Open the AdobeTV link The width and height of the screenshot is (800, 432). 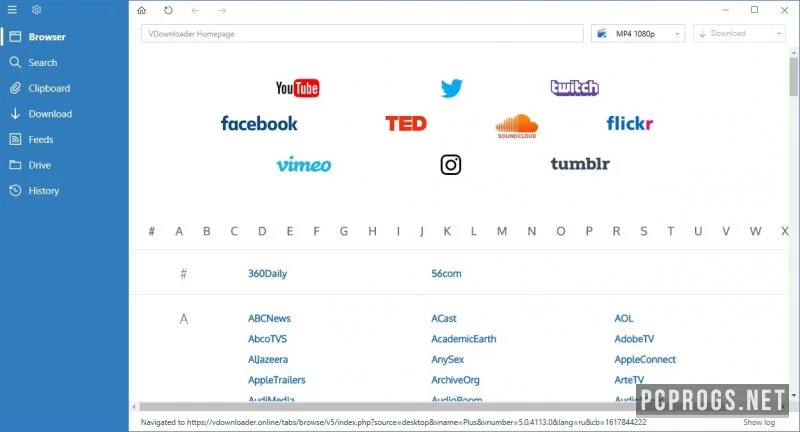point(634,339)
